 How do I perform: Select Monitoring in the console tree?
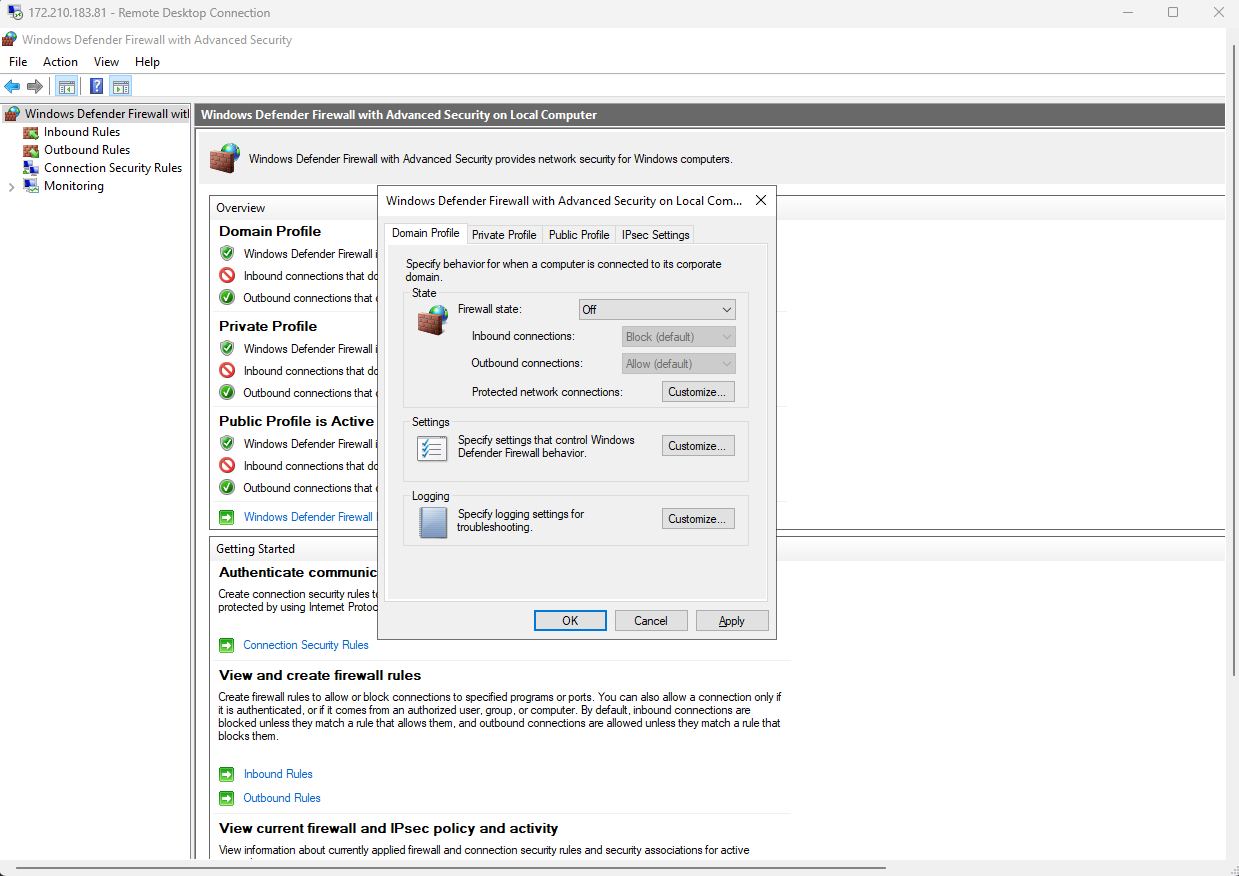(x=74, y=186)
